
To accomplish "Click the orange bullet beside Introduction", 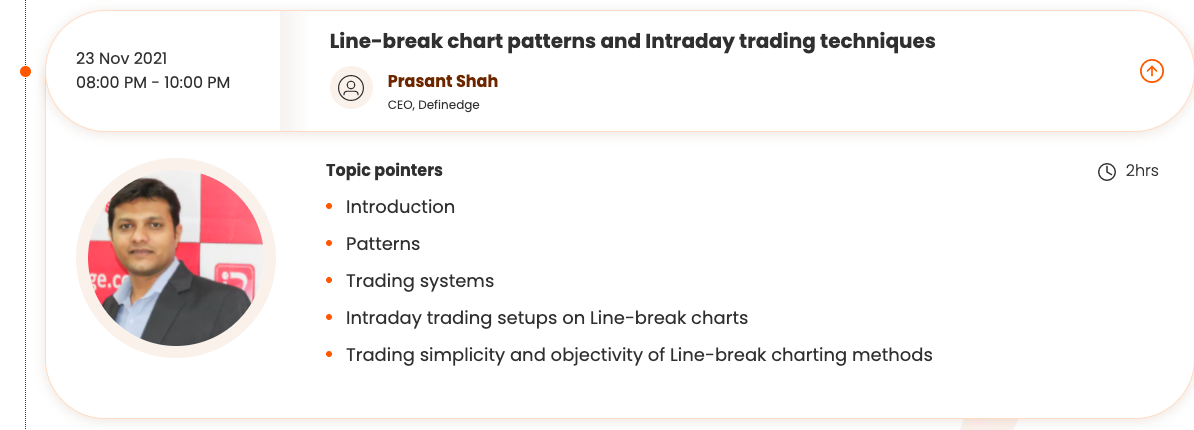I will [329, 207].
